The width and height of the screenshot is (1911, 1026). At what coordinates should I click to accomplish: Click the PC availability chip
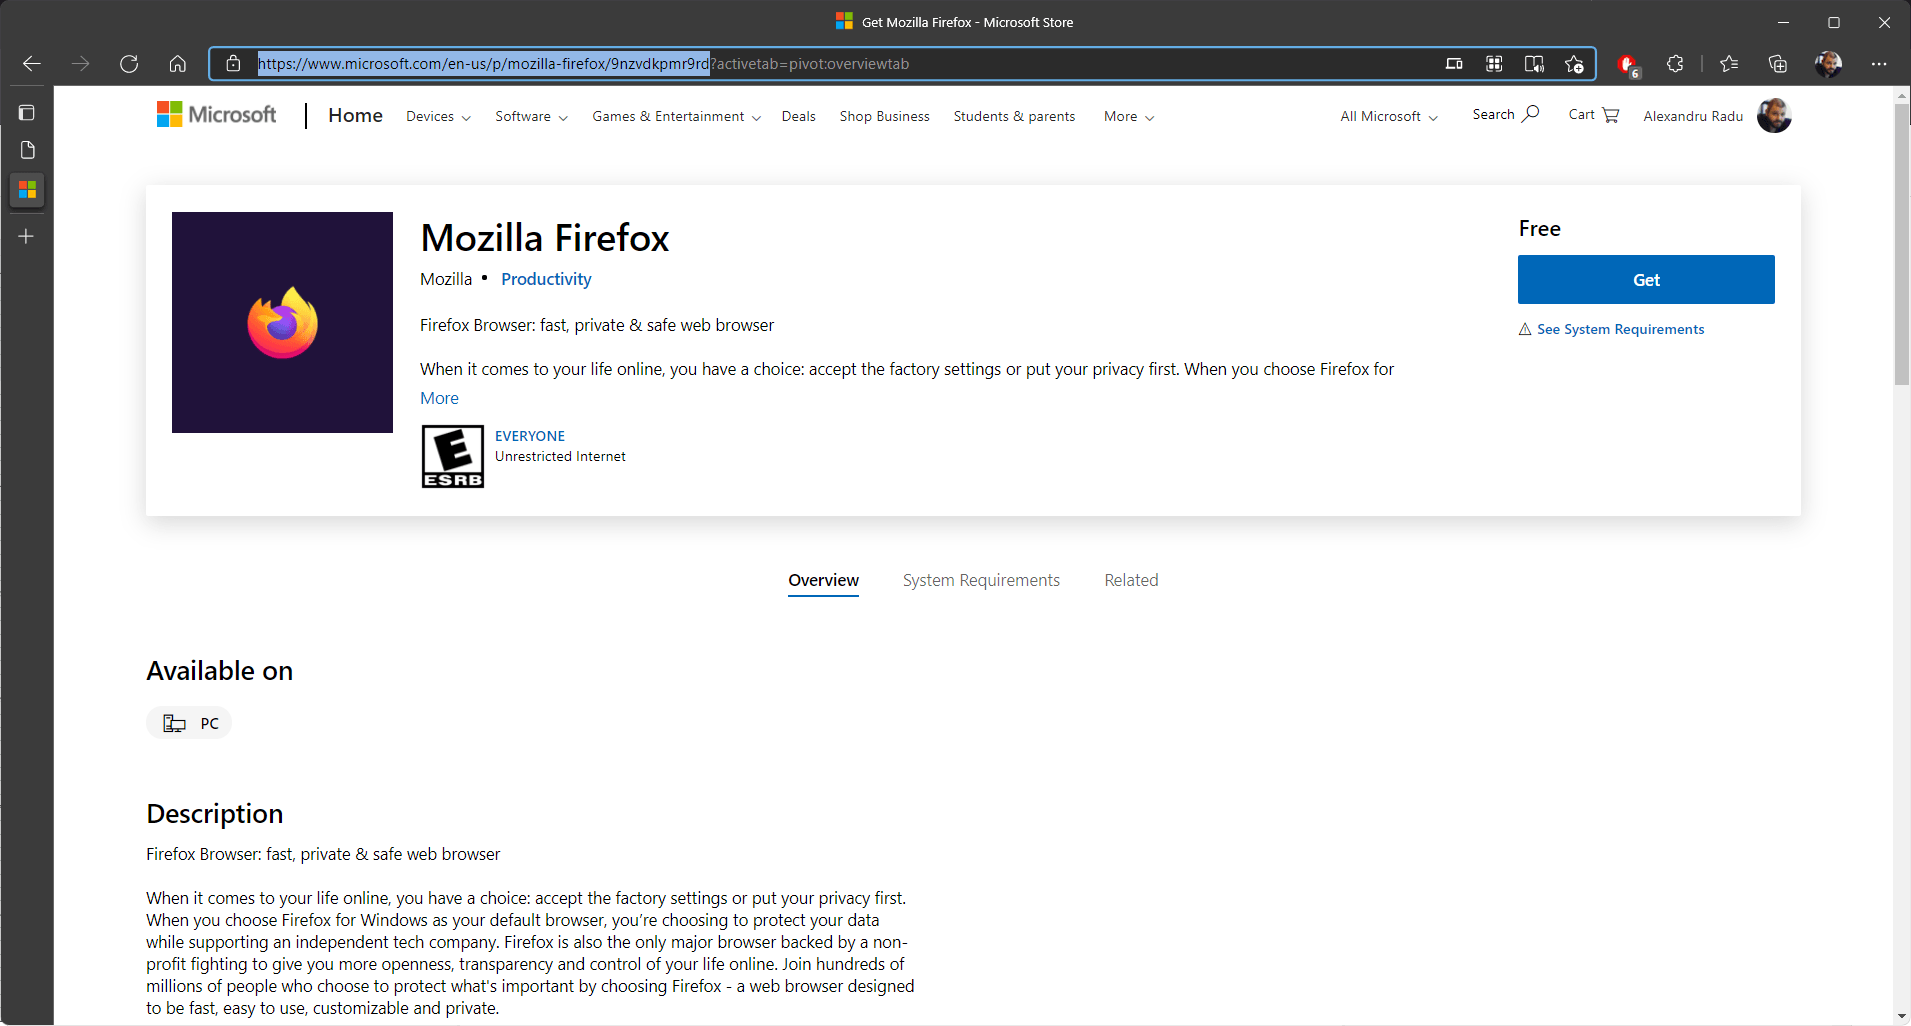[x=189, y=723]
